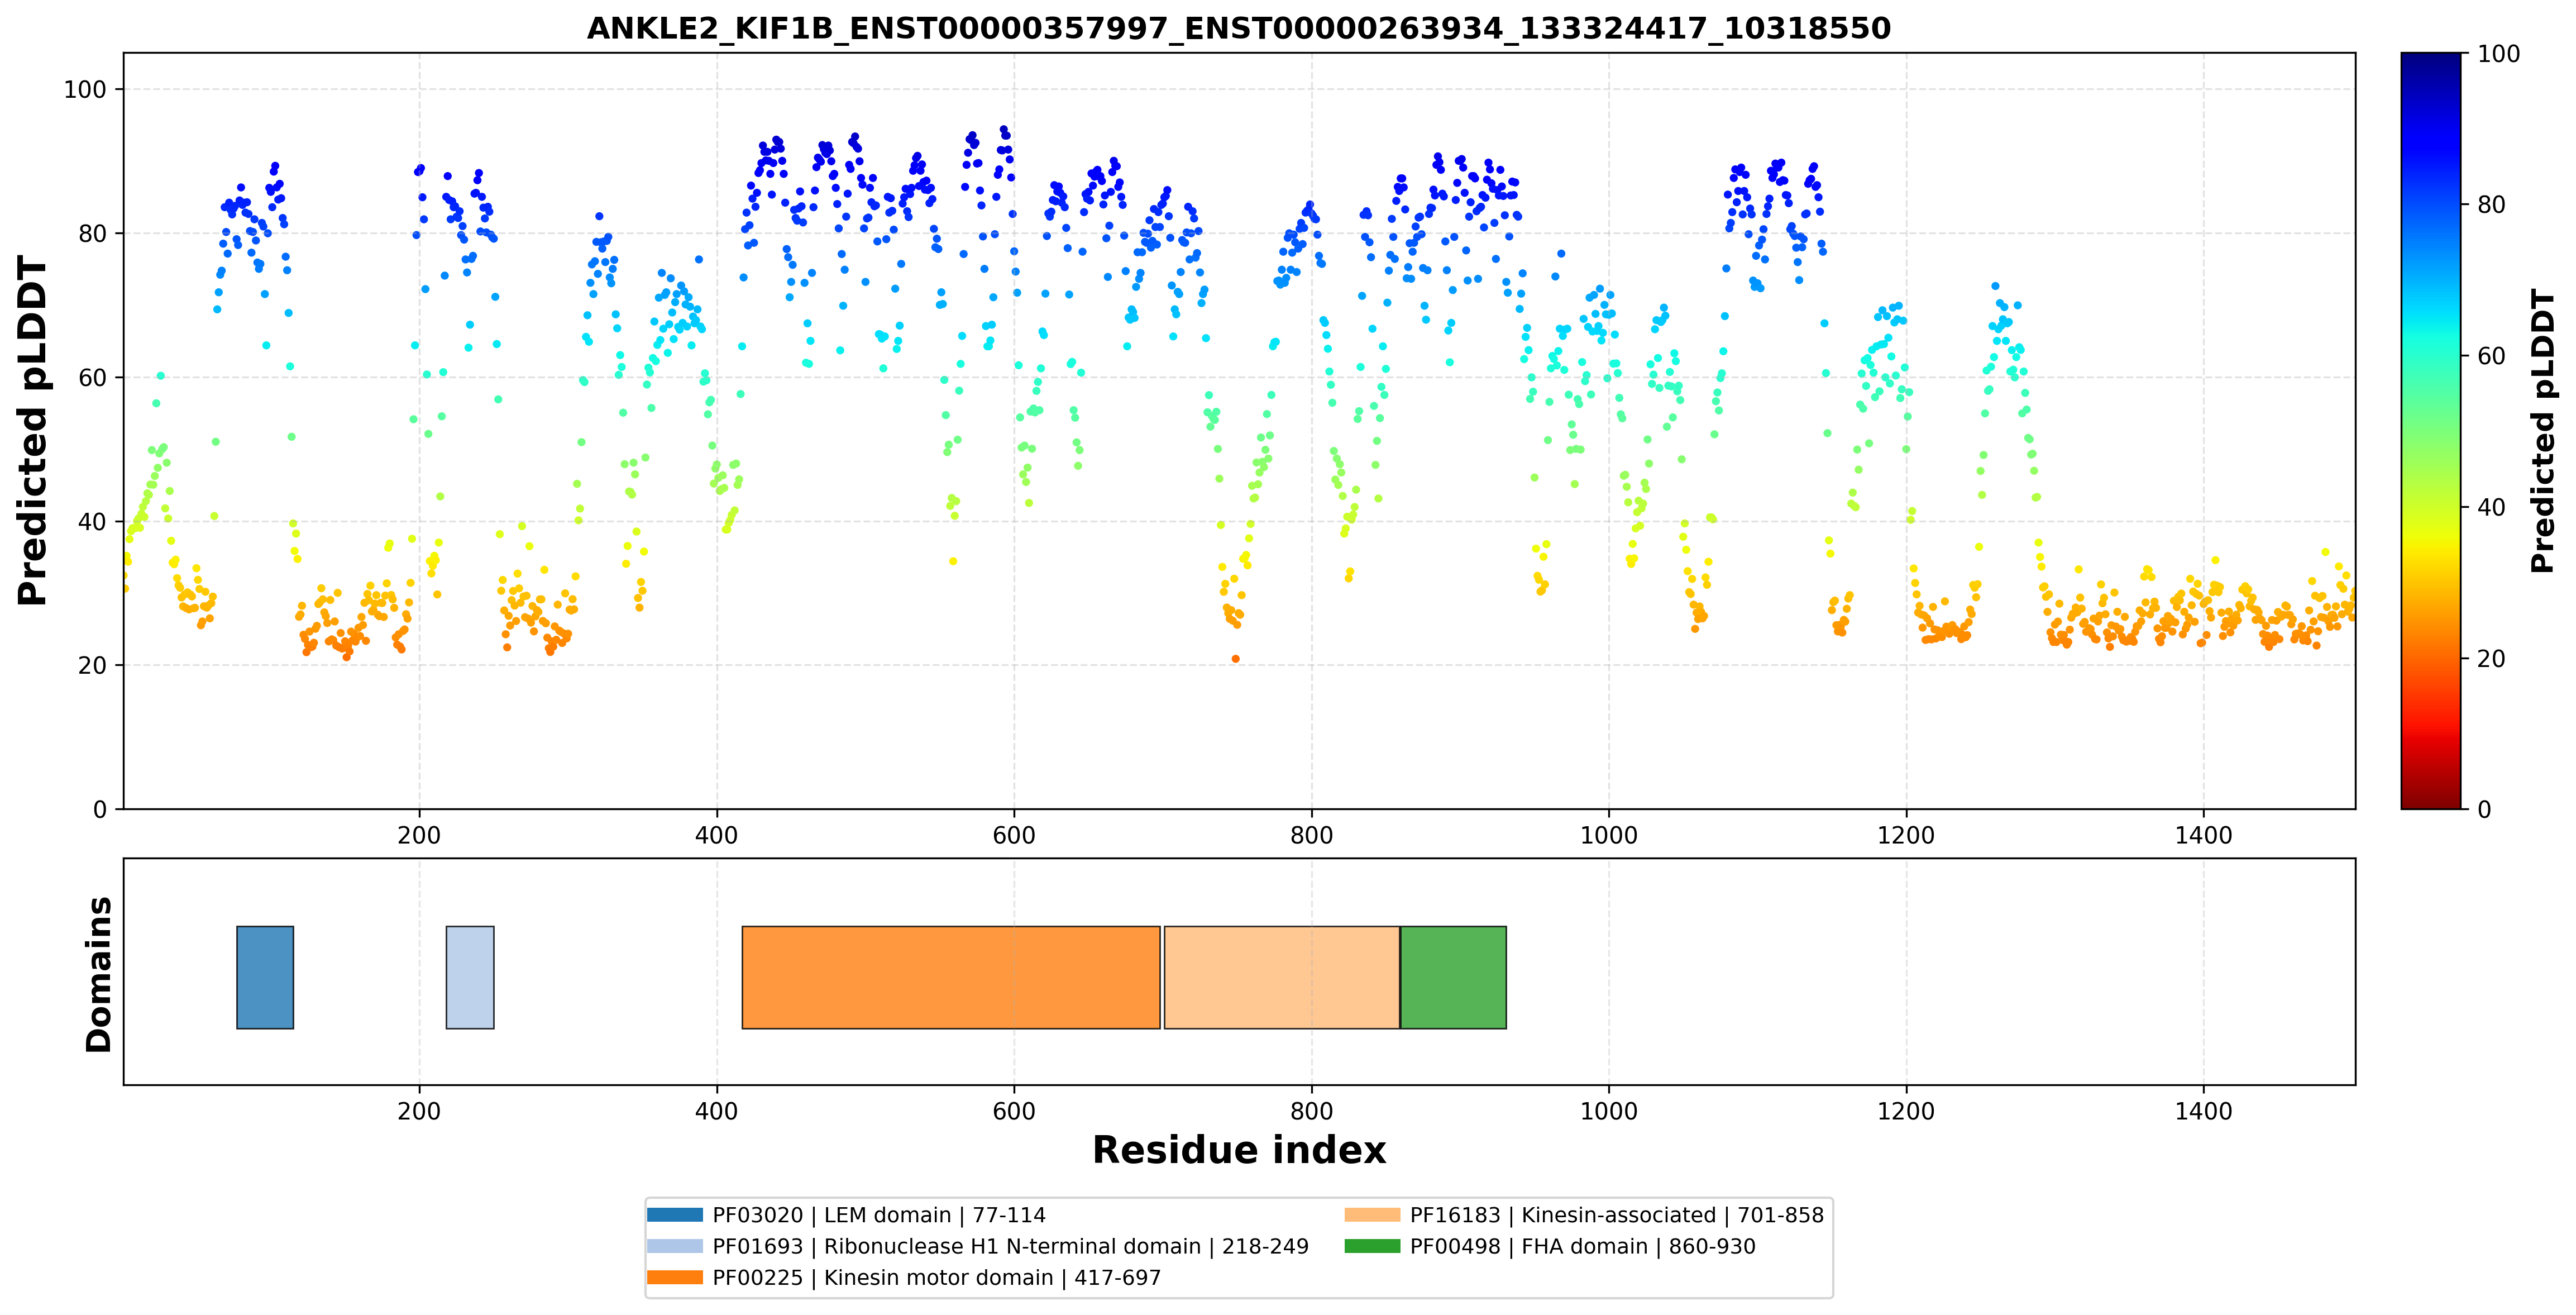Click the green FHA domain bar

pos(1453,977)
